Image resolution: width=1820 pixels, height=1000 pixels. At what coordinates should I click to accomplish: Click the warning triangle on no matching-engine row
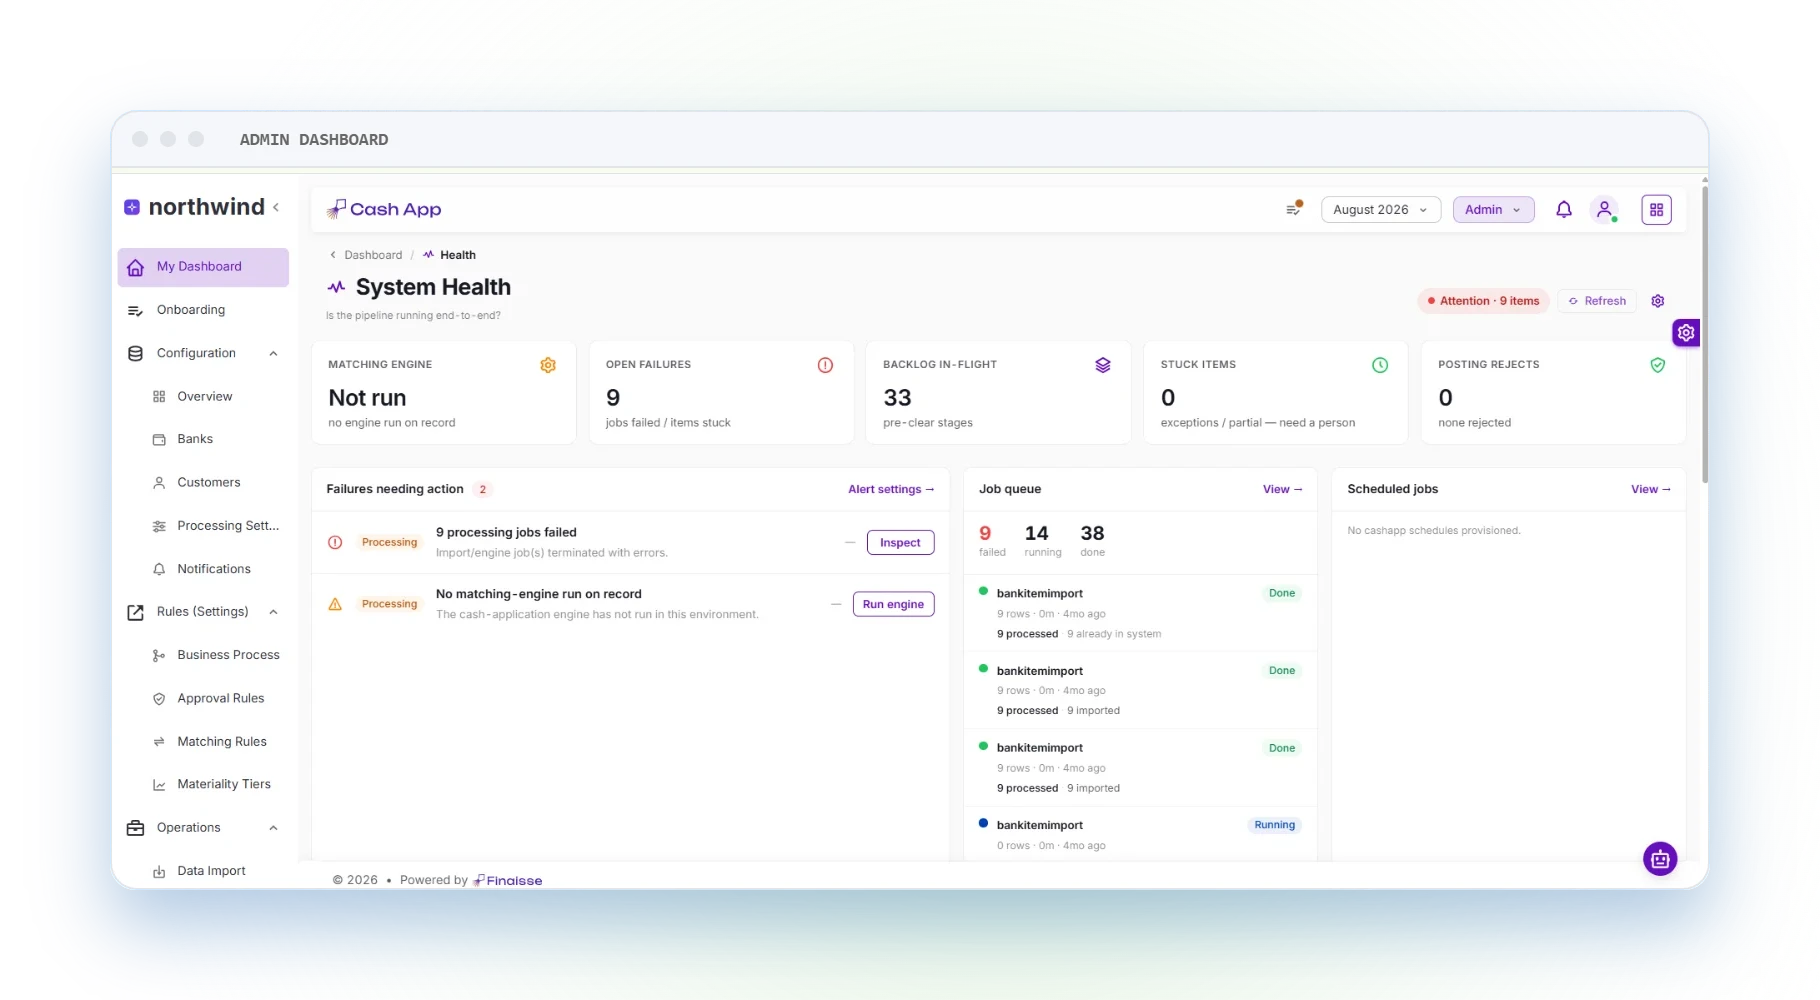point(335,604)
